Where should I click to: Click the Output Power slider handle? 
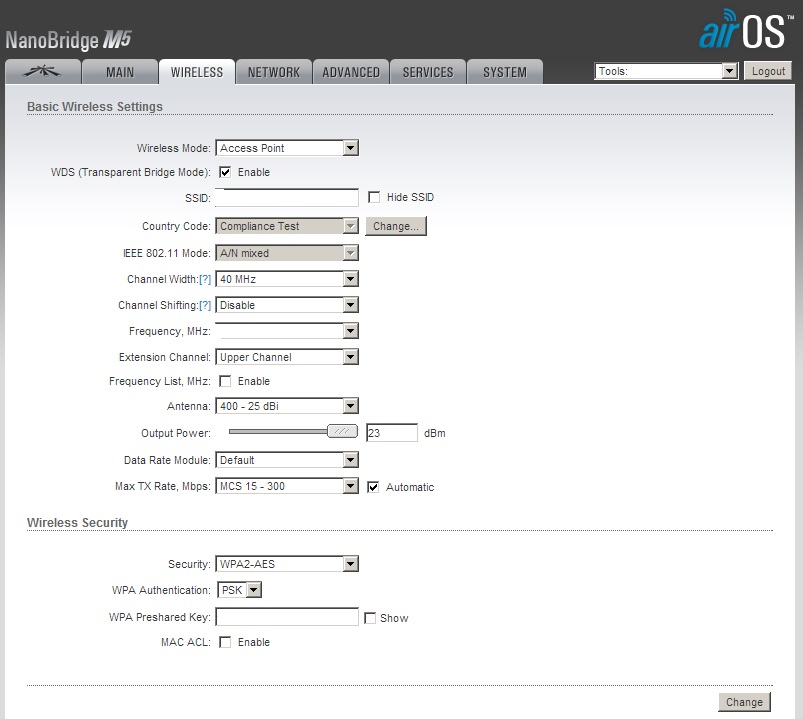[342, 431]
